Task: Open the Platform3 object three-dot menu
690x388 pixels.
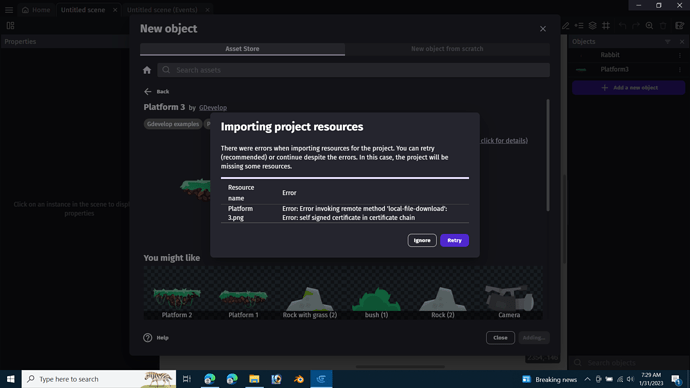Action: 680,70
